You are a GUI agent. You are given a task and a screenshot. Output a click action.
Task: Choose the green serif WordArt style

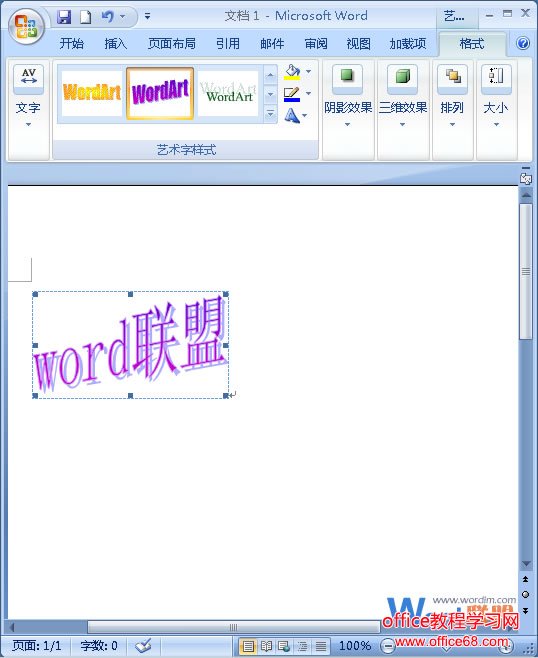pos(228,93)
